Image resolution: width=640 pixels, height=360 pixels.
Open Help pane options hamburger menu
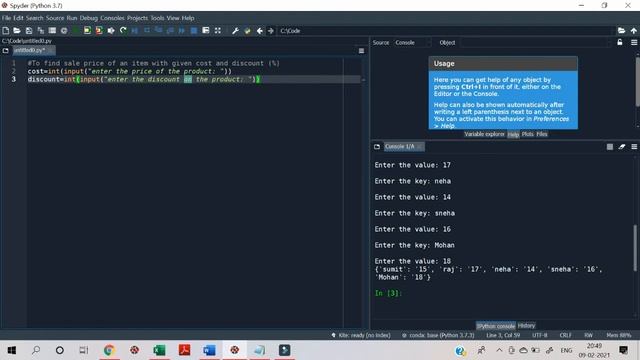pos(634,42)
